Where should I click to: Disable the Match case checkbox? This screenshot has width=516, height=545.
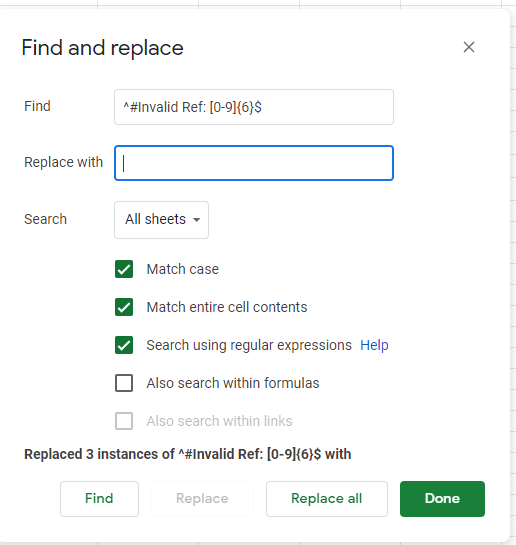(124, 269)
